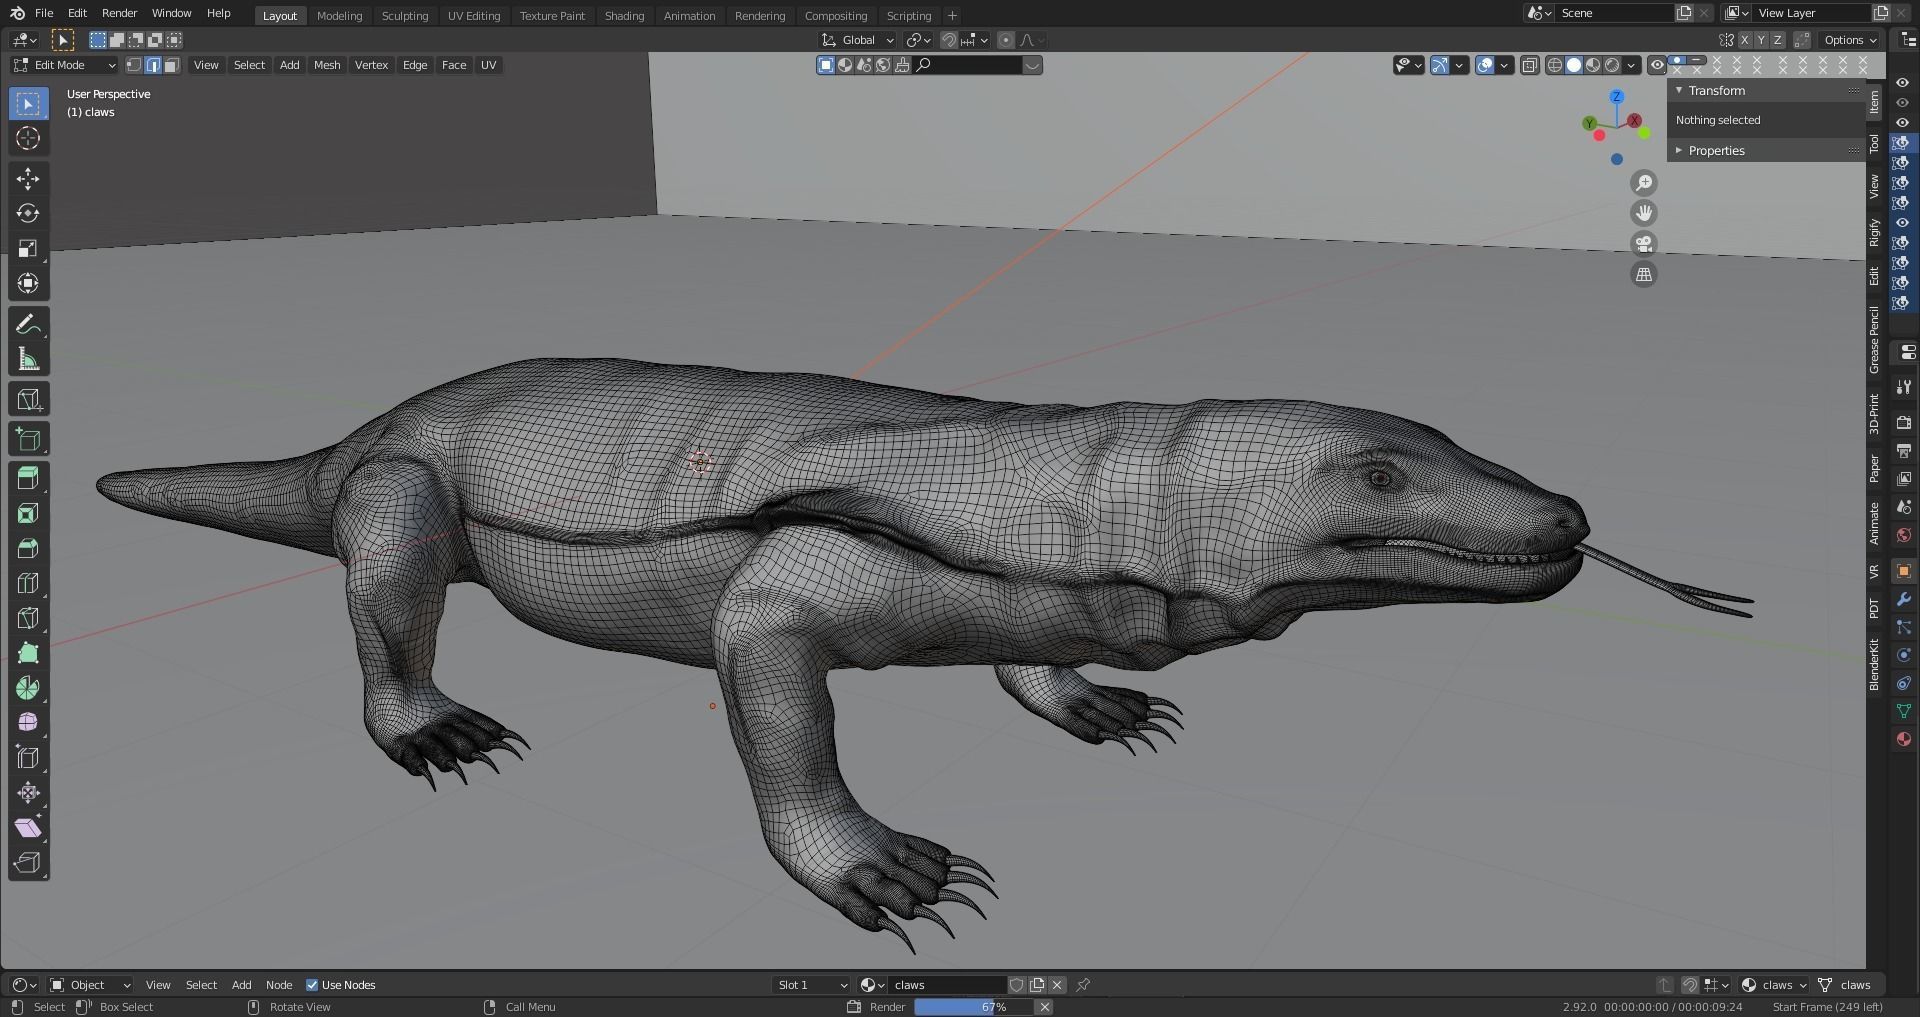Viewport: 1920px width, 1017px height.
Task: Choose the Loop Cut tool
Action: (28, 584)
